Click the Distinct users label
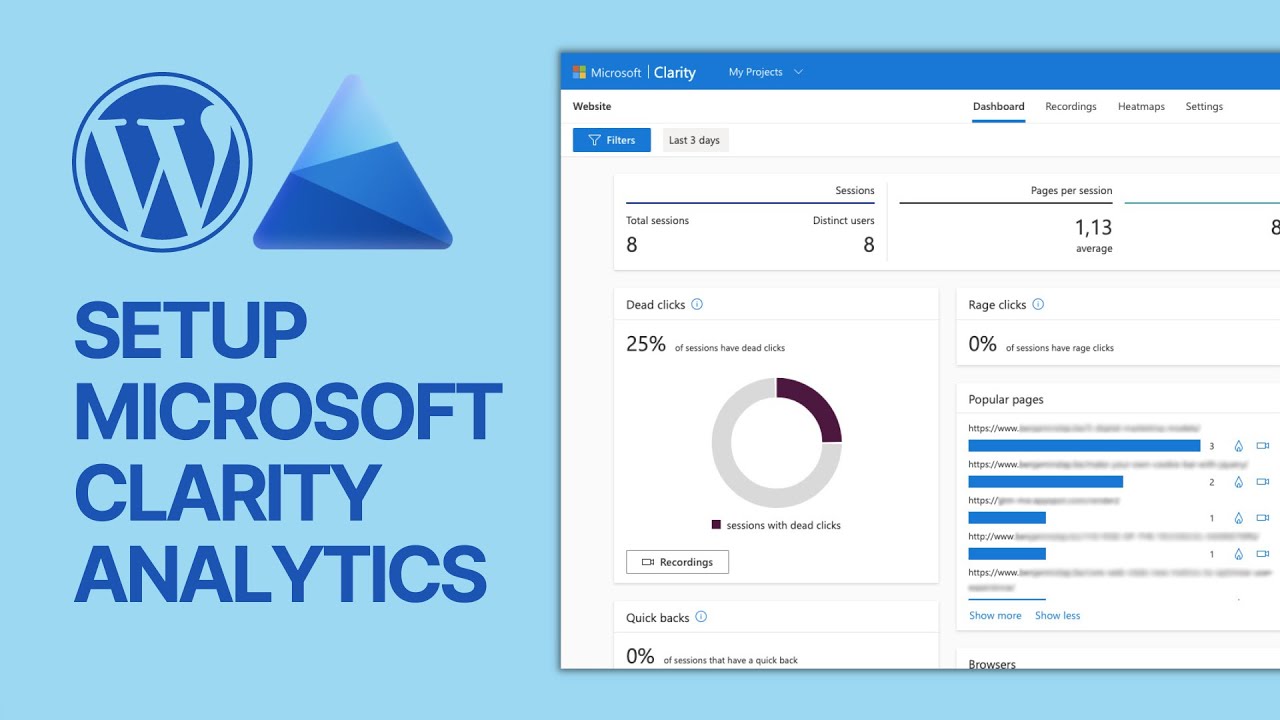Image resolution: width=1280 pixels, height=720 pixels. (x=843, y=221)
